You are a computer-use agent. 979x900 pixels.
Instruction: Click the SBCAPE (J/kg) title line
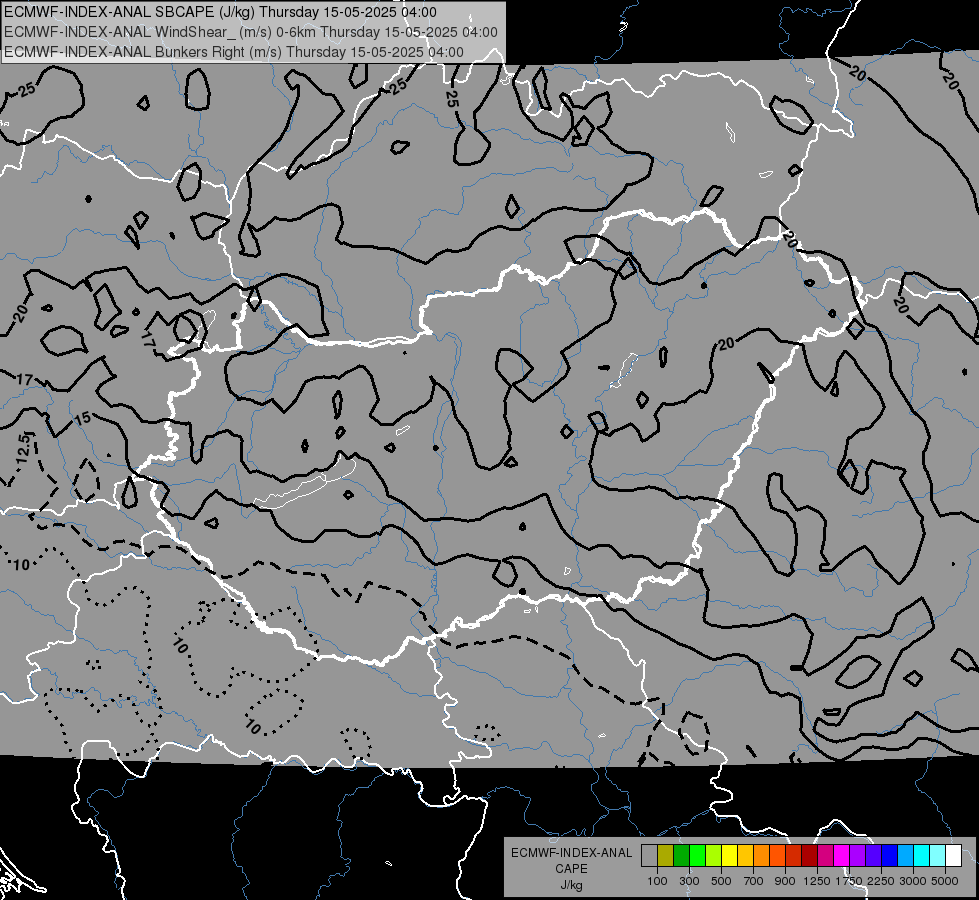pos(220,12)
